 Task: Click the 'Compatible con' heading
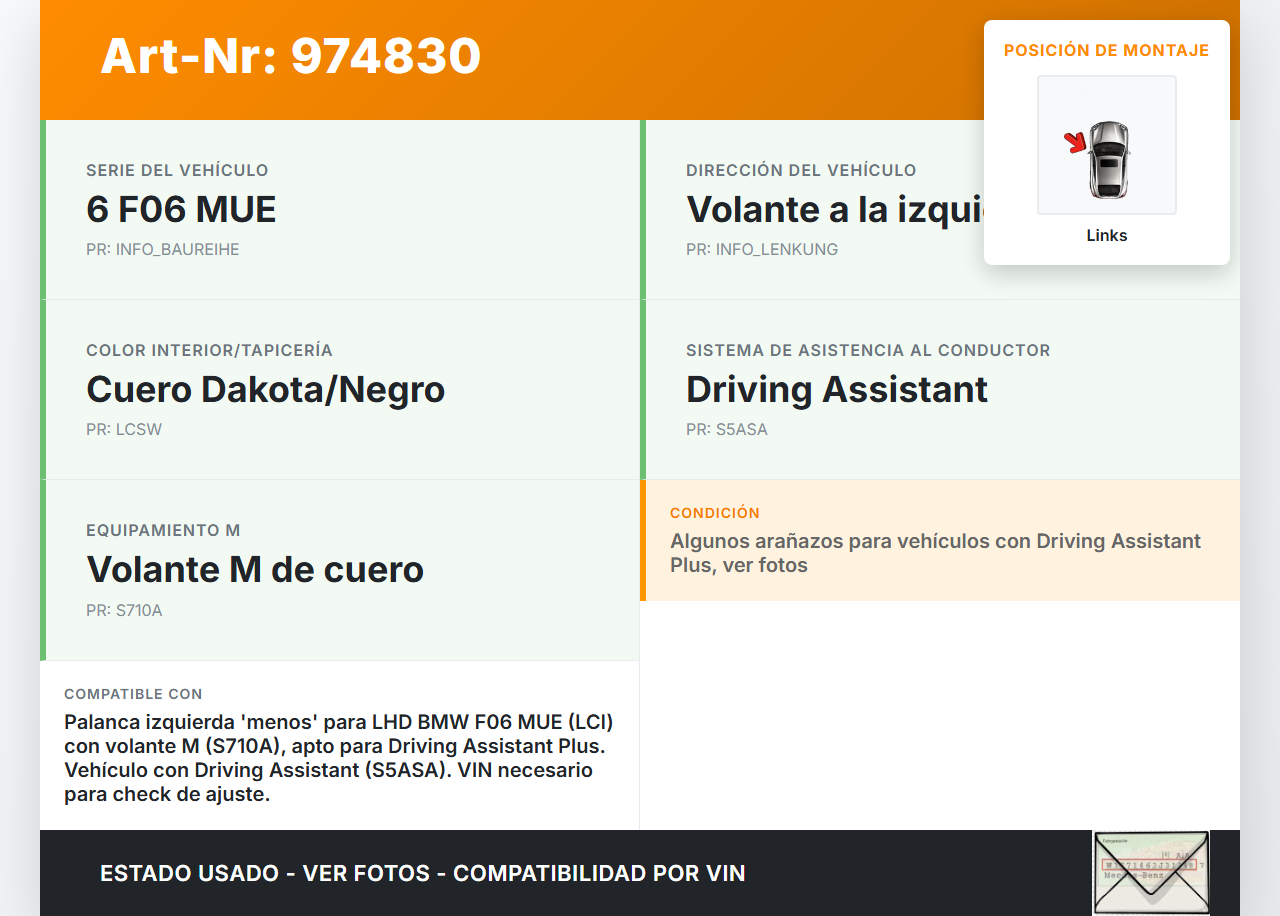tap(133, 694)
